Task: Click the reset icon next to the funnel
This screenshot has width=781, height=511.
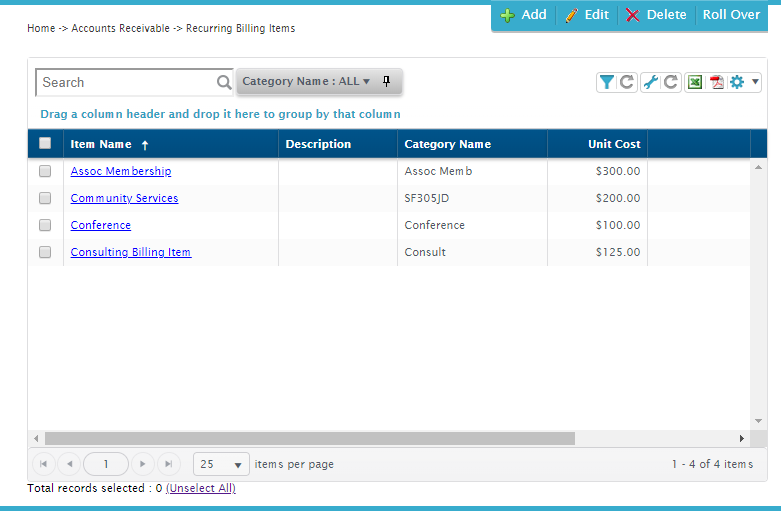Action: click(x=627, y=83)
